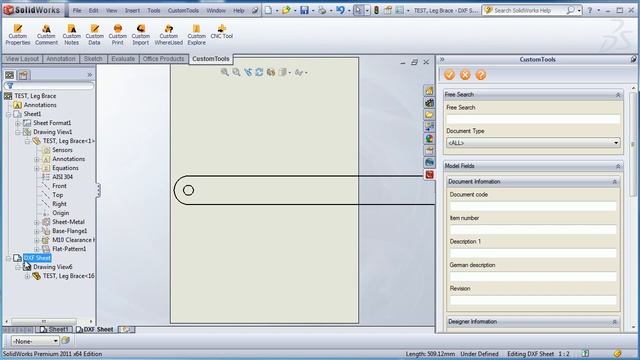The width and height of the screenshot is (640, 360).
Task: Switch to the View Layout tab
Action: 22,59
